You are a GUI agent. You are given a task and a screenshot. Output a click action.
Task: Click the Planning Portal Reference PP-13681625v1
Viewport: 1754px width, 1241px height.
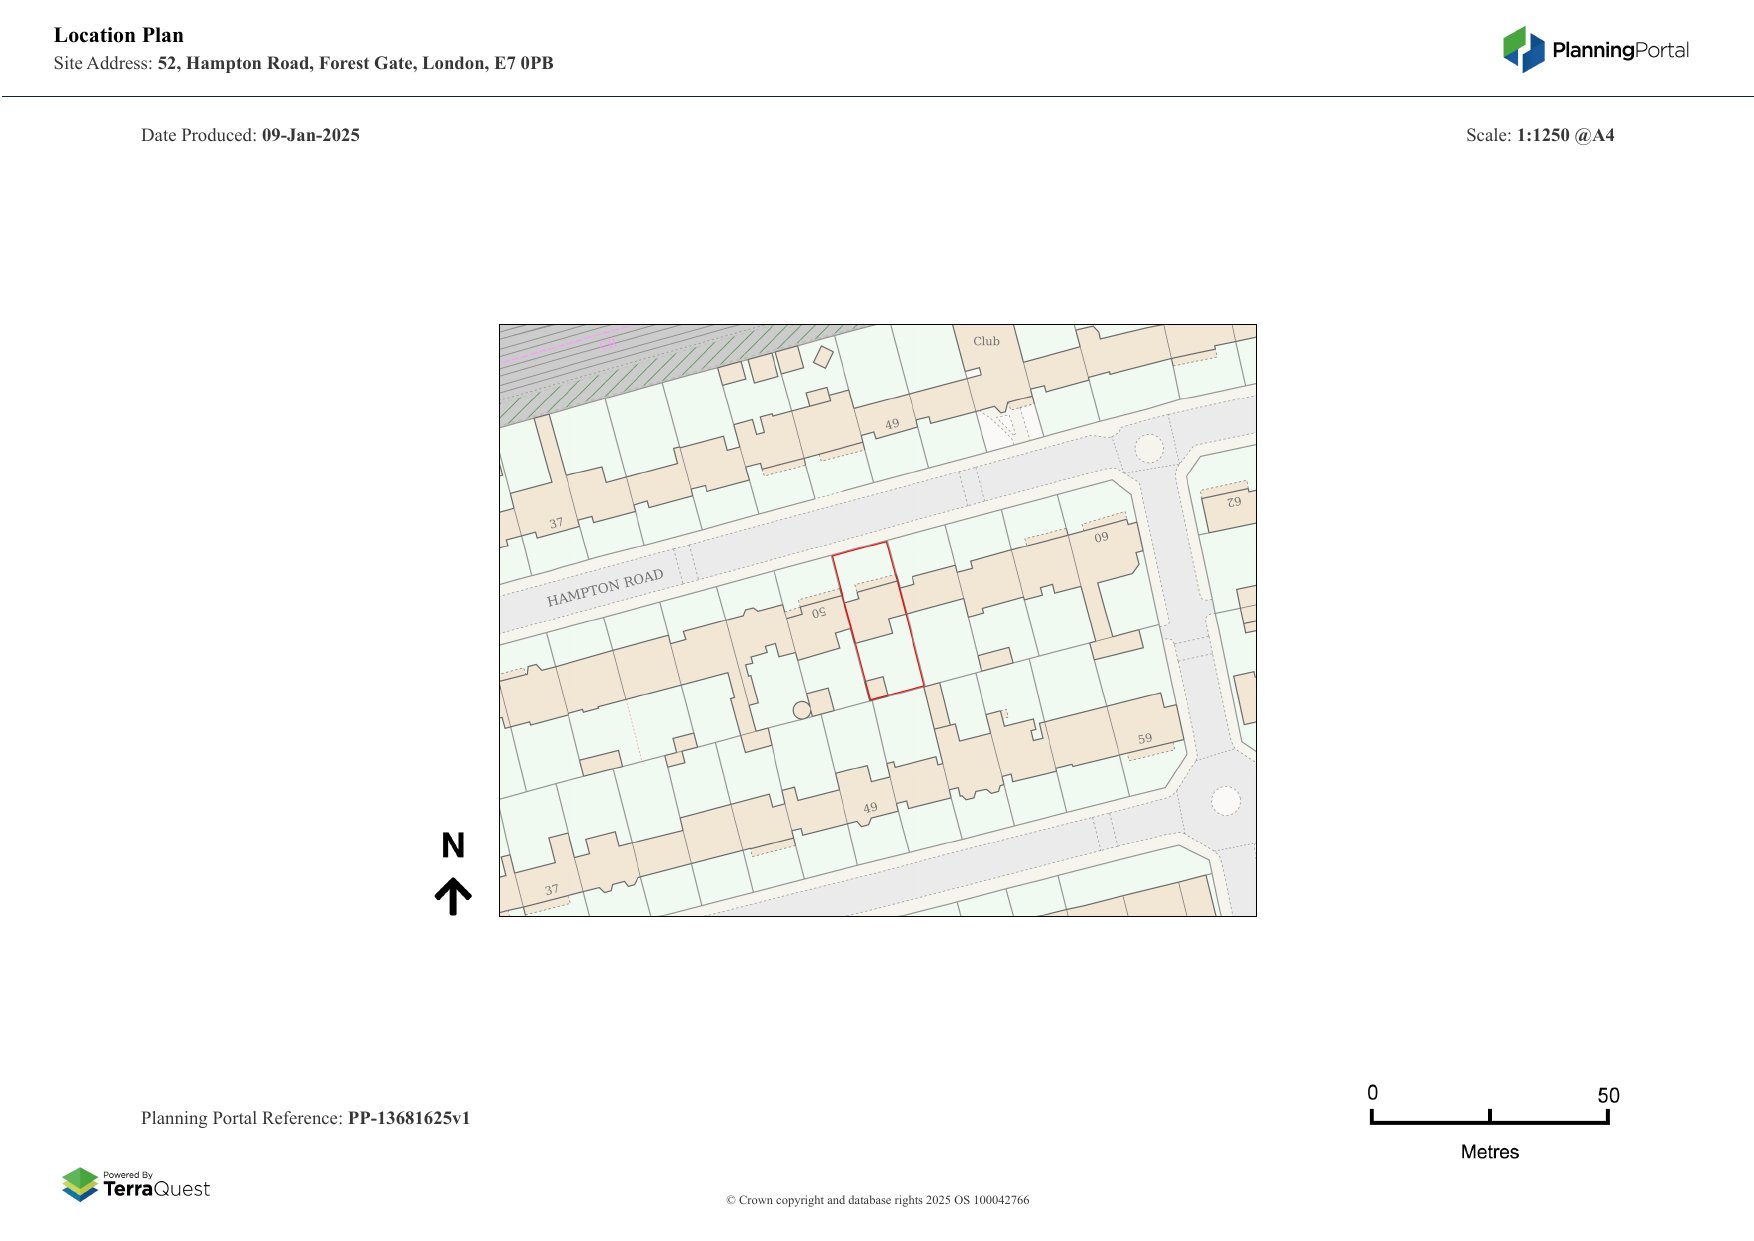tap(305, 1118)
